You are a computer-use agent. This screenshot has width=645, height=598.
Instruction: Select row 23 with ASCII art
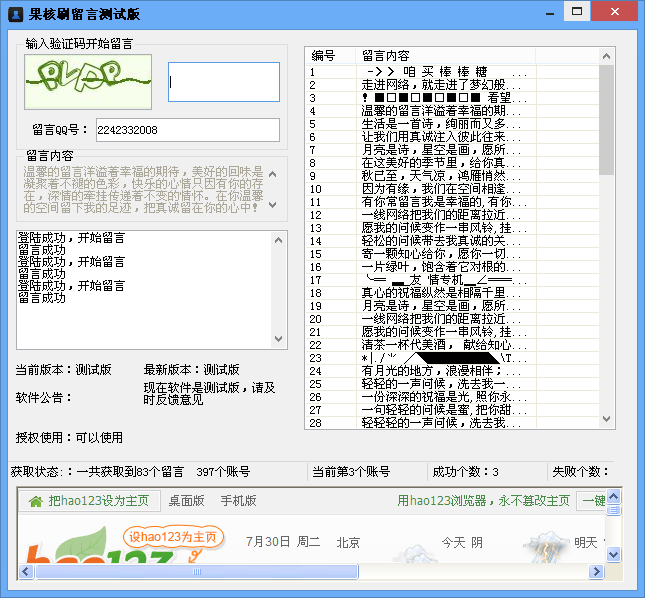coord(452,358)
